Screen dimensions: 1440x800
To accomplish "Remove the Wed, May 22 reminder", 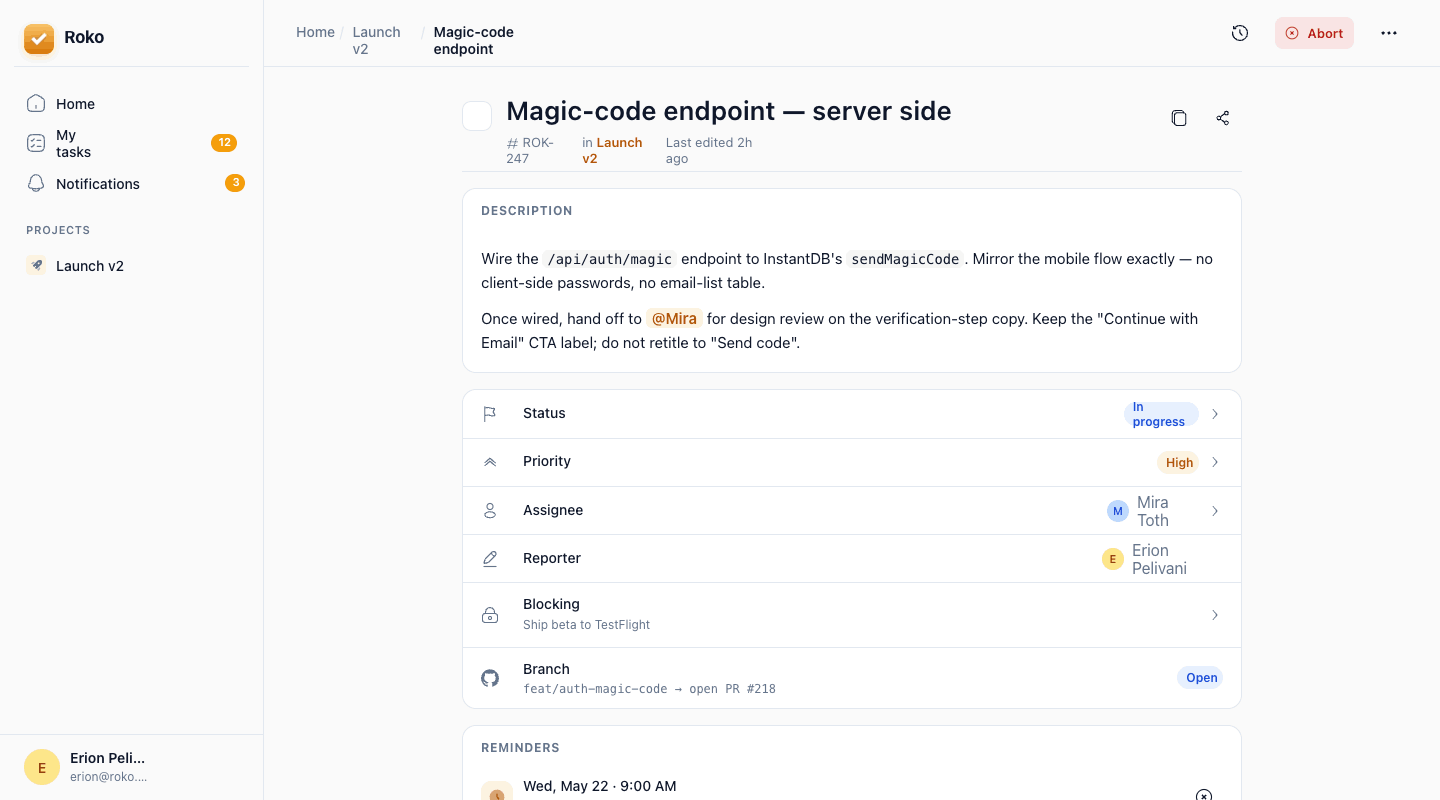I will tap(1204, 796).
